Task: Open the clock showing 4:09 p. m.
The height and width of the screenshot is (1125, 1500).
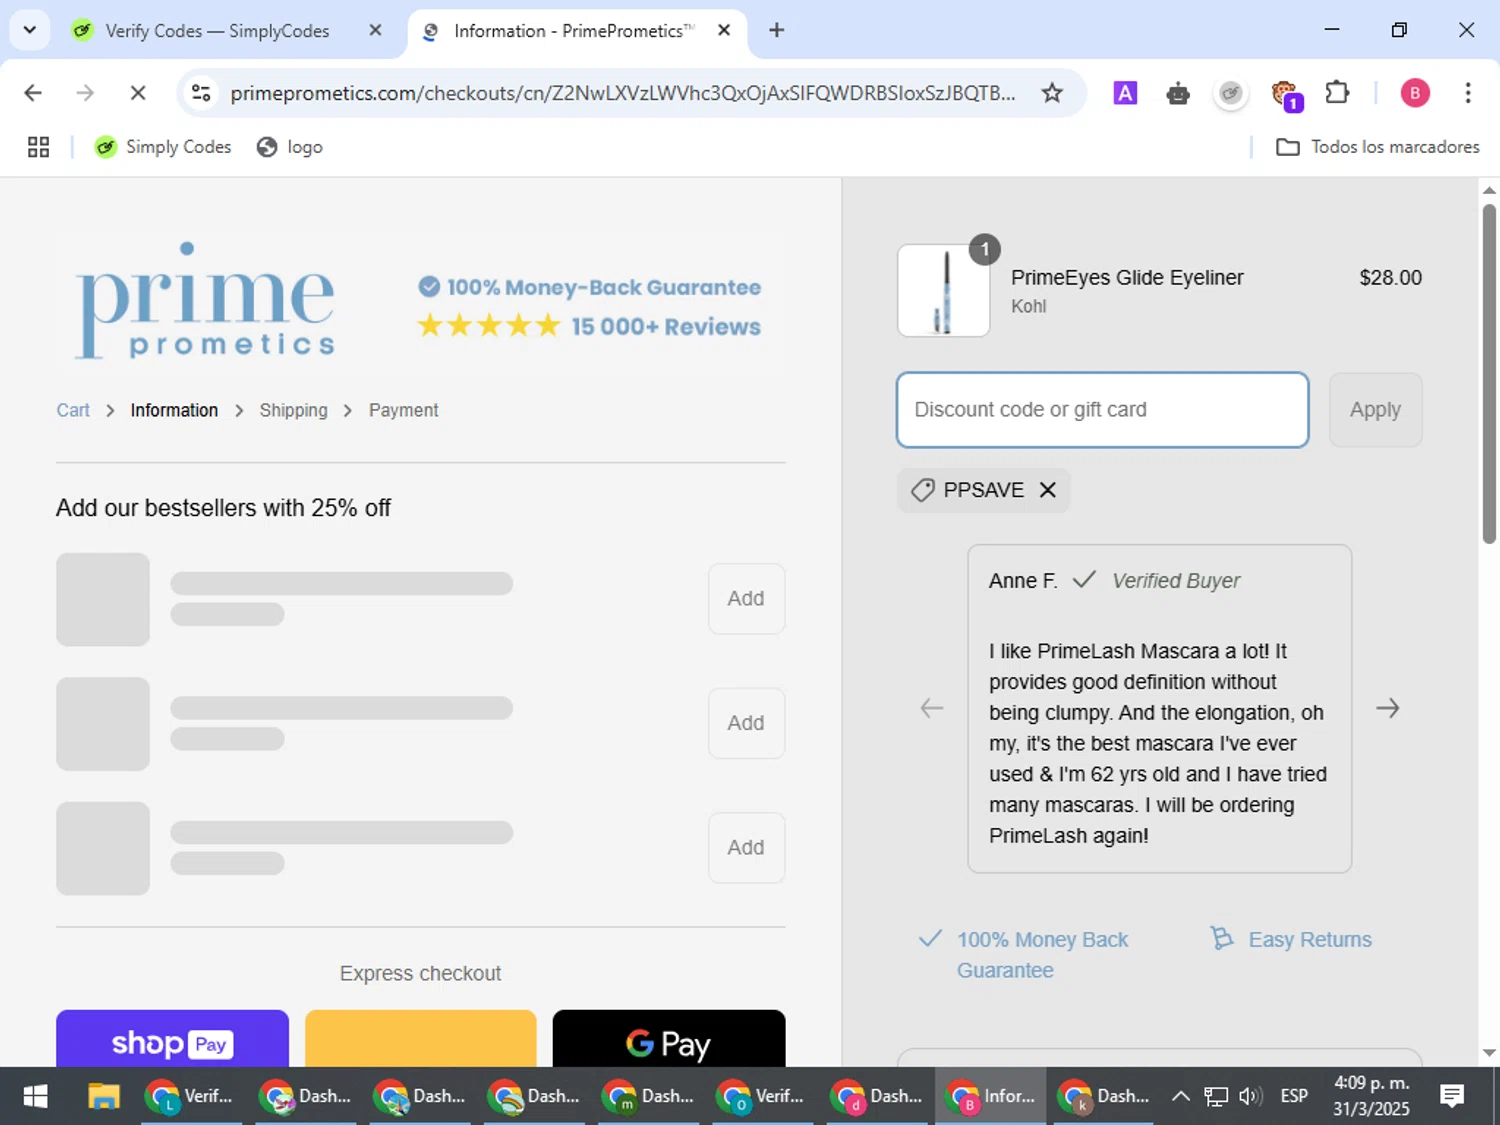Action: (1371, 1097)
